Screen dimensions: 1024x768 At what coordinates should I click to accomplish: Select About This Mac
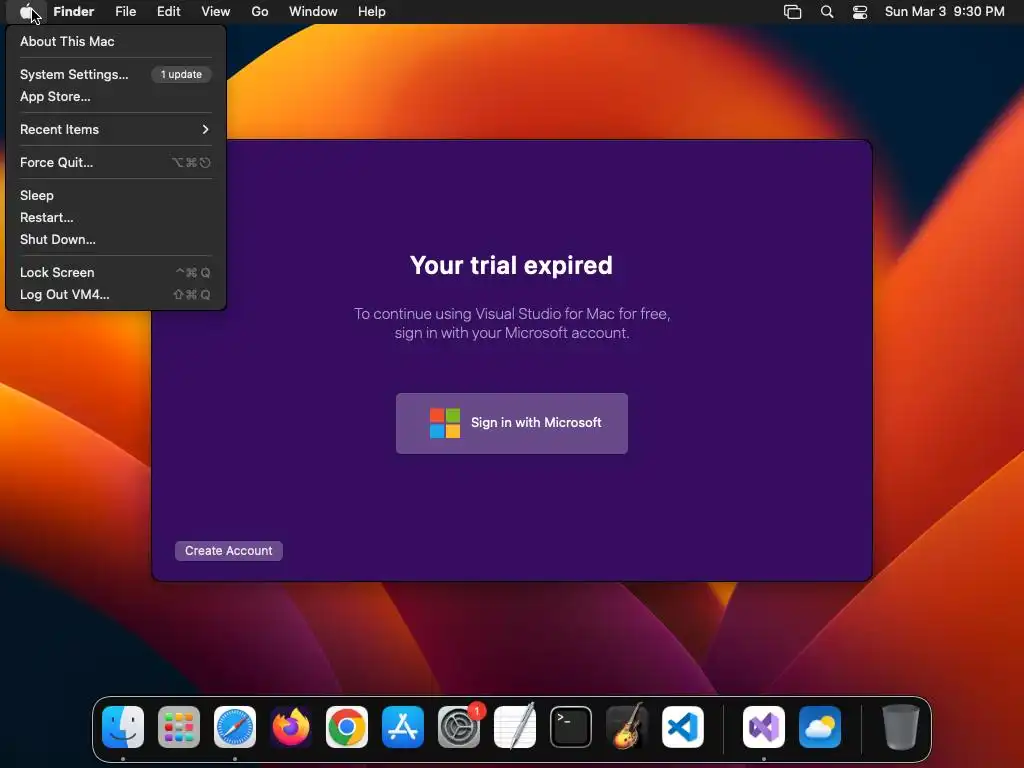(x=116, y=41)
